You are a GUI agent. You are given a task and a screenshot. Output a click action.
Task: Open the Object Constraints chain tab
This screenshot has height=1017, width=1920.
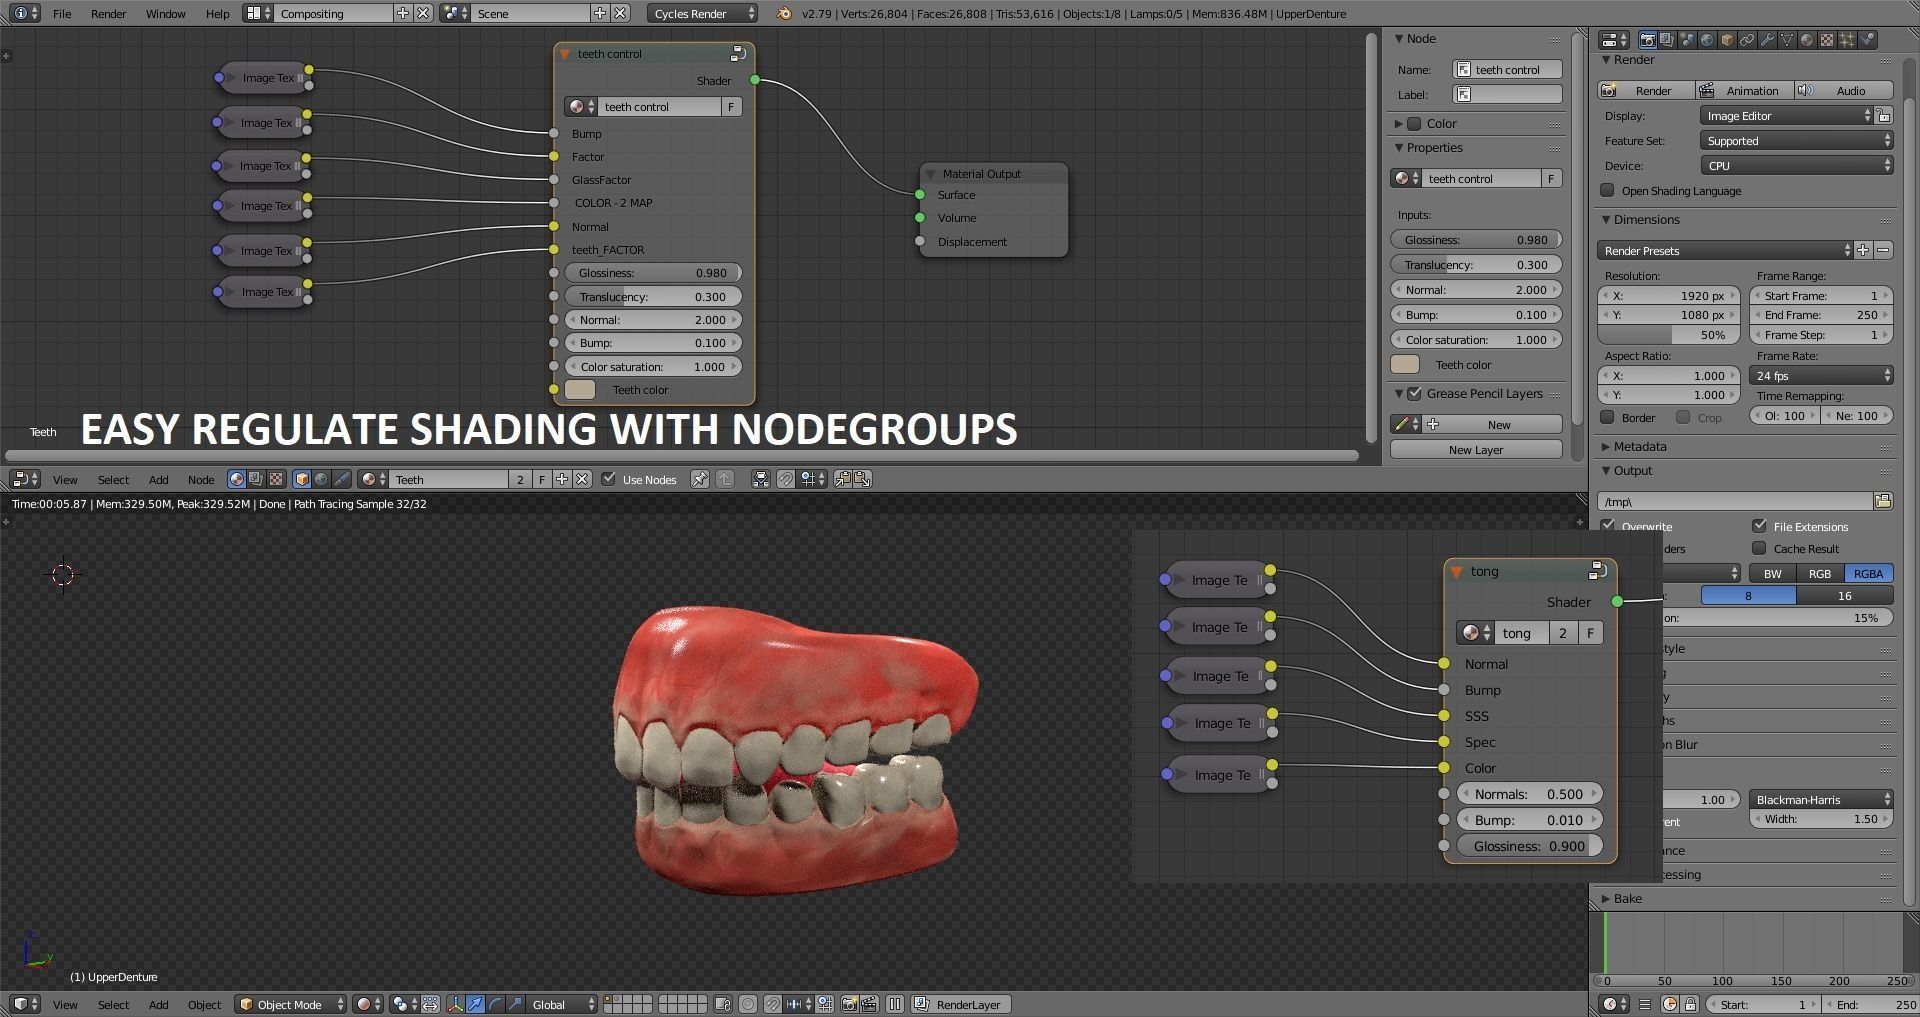tap(1747, 40)
